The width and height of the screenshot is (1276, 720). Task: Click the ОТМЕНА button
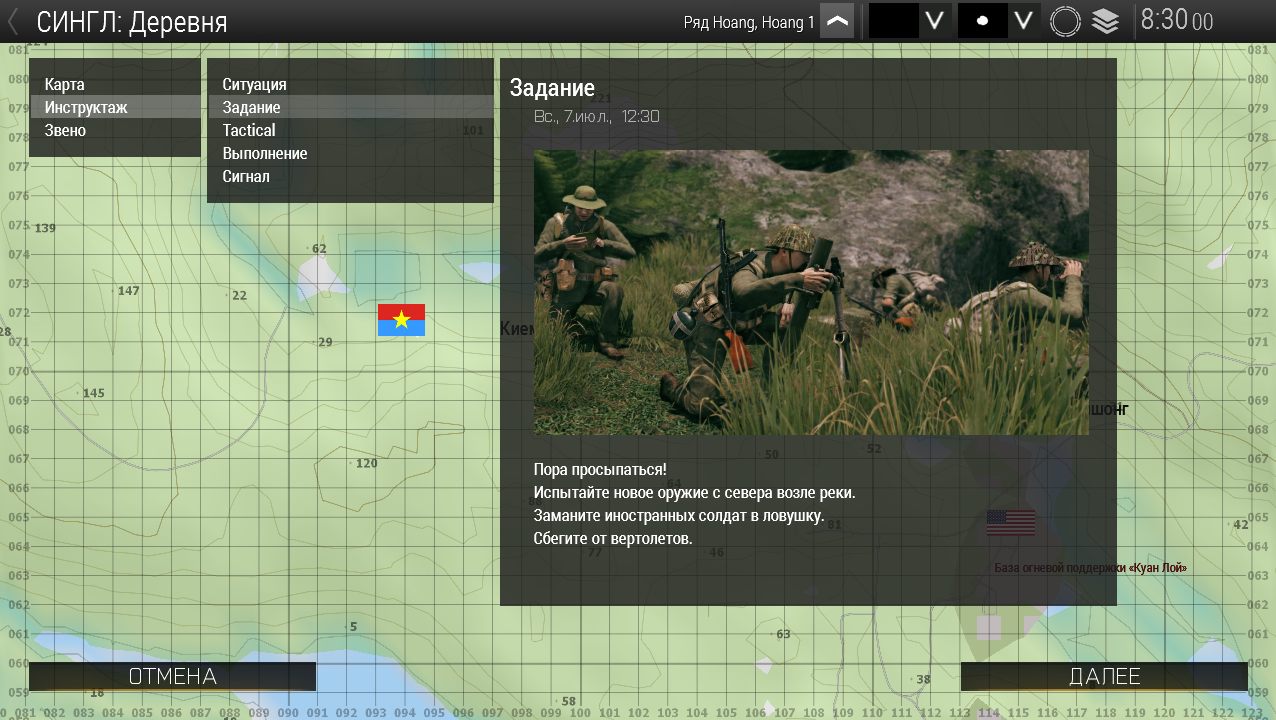(x=172, y=676)
